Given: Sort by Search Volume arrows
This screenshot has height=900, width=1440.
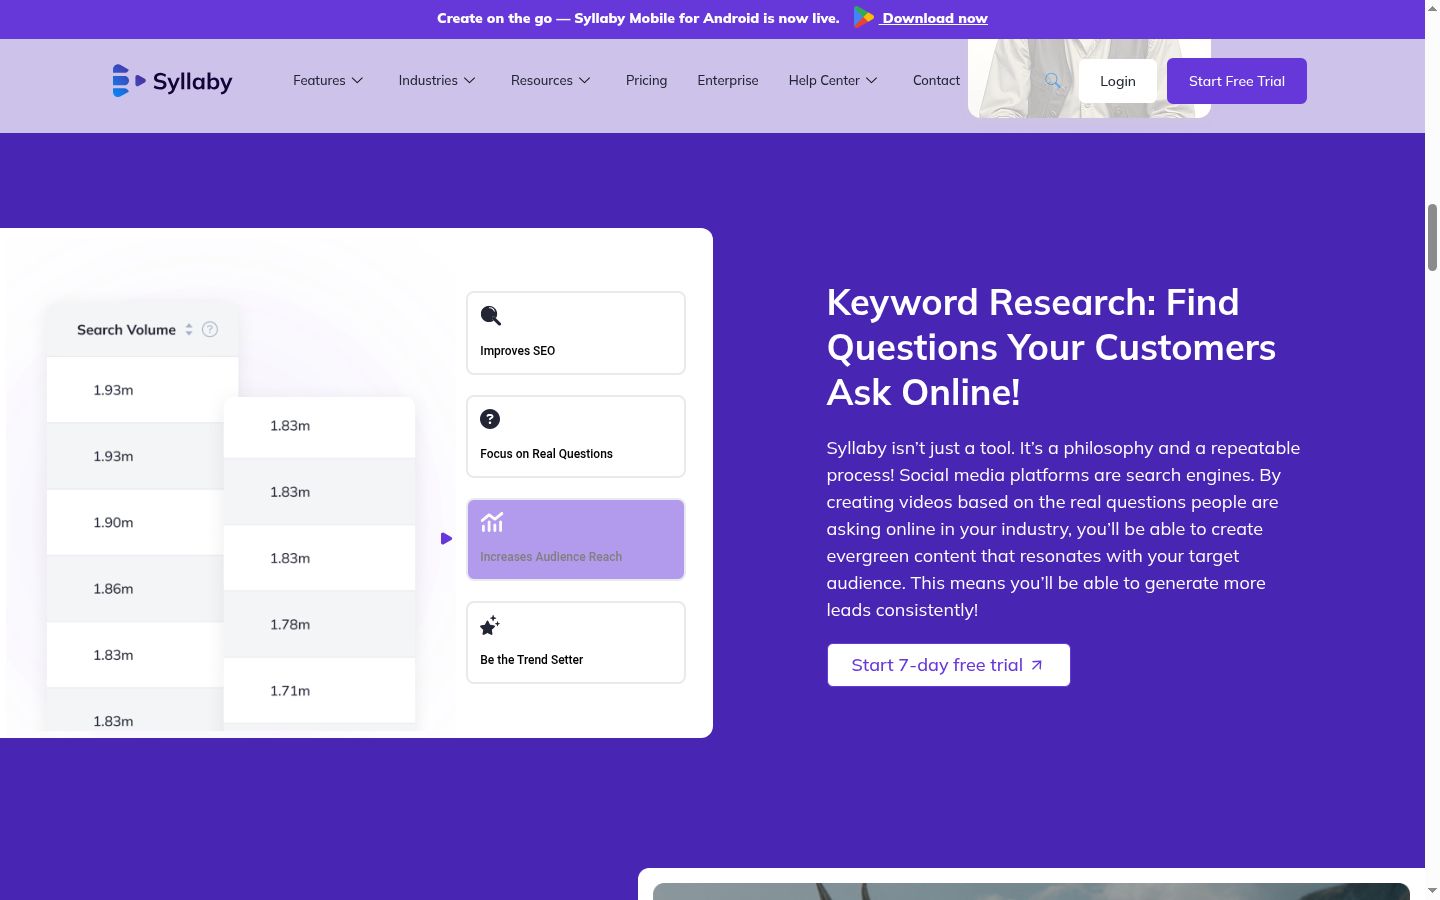Looking at the screenshot, I should [x=189, y=329].
